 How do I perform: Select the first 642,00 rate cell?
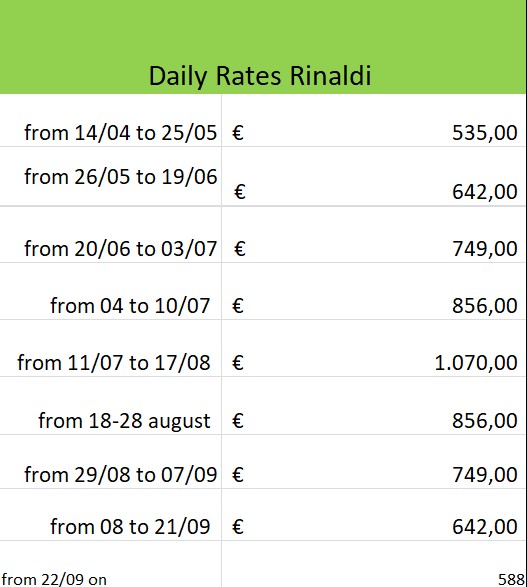click(374, 176)
